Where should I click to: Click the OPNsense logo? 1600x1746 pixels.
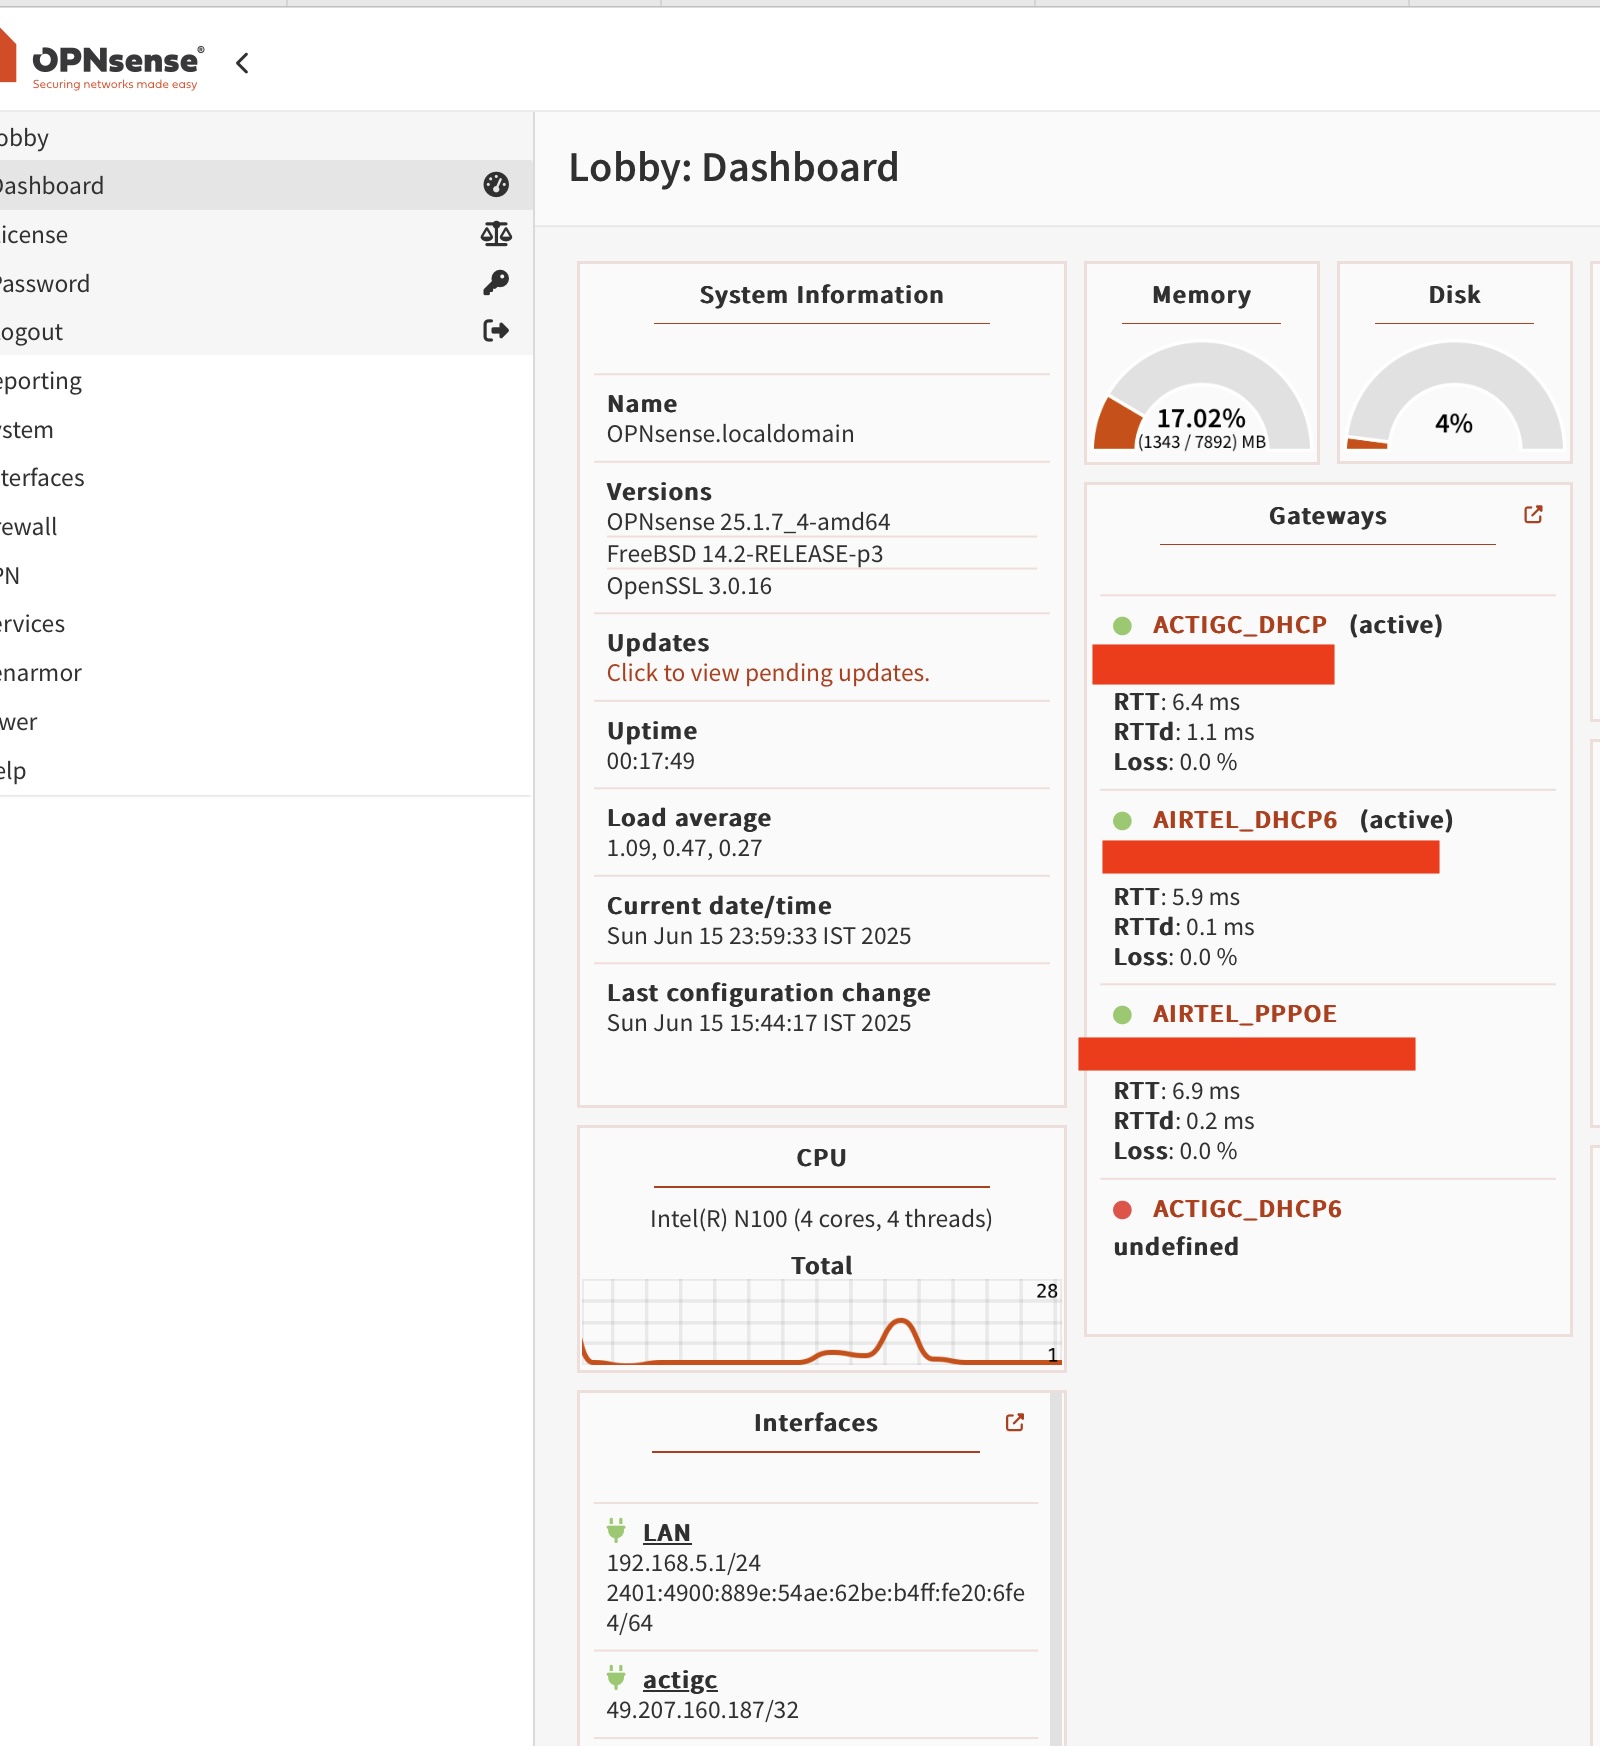click(102, 63)
